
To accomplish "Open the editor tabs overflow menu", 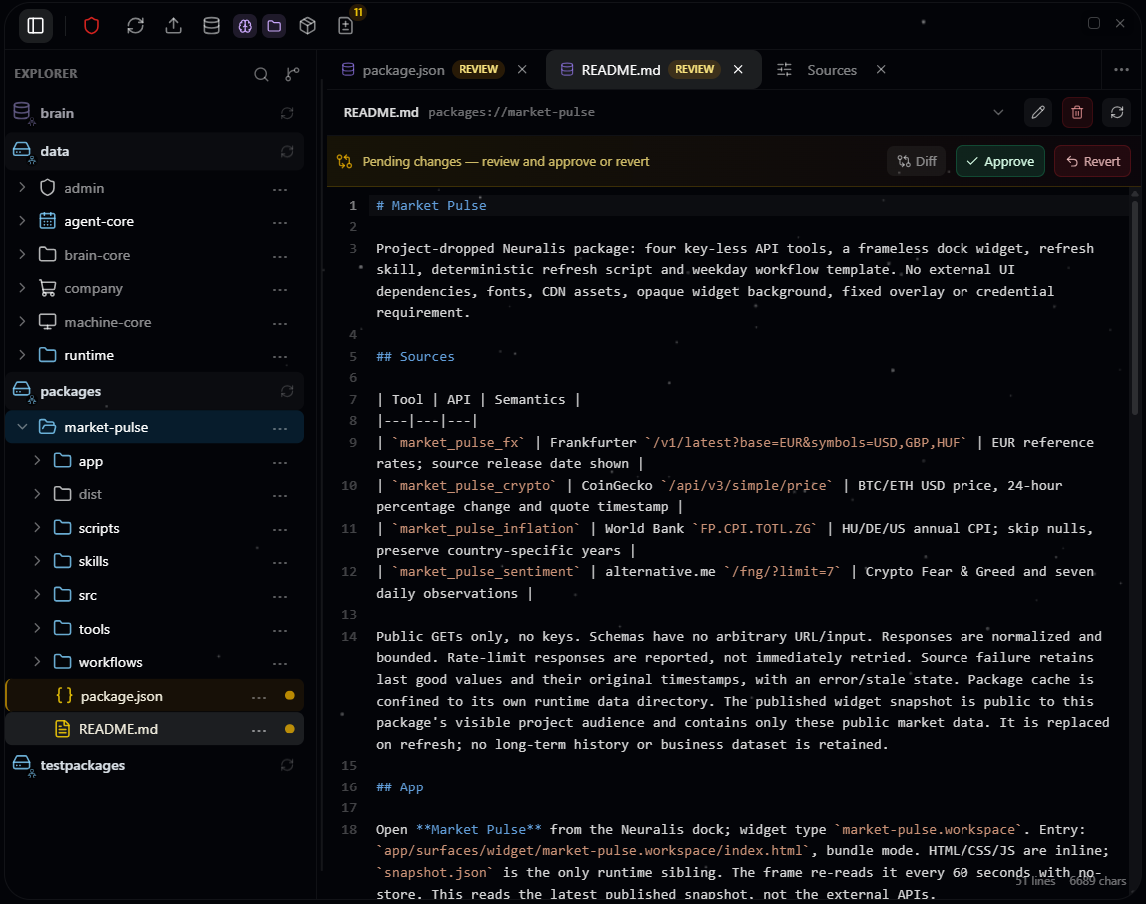I will click(1121, 69).
